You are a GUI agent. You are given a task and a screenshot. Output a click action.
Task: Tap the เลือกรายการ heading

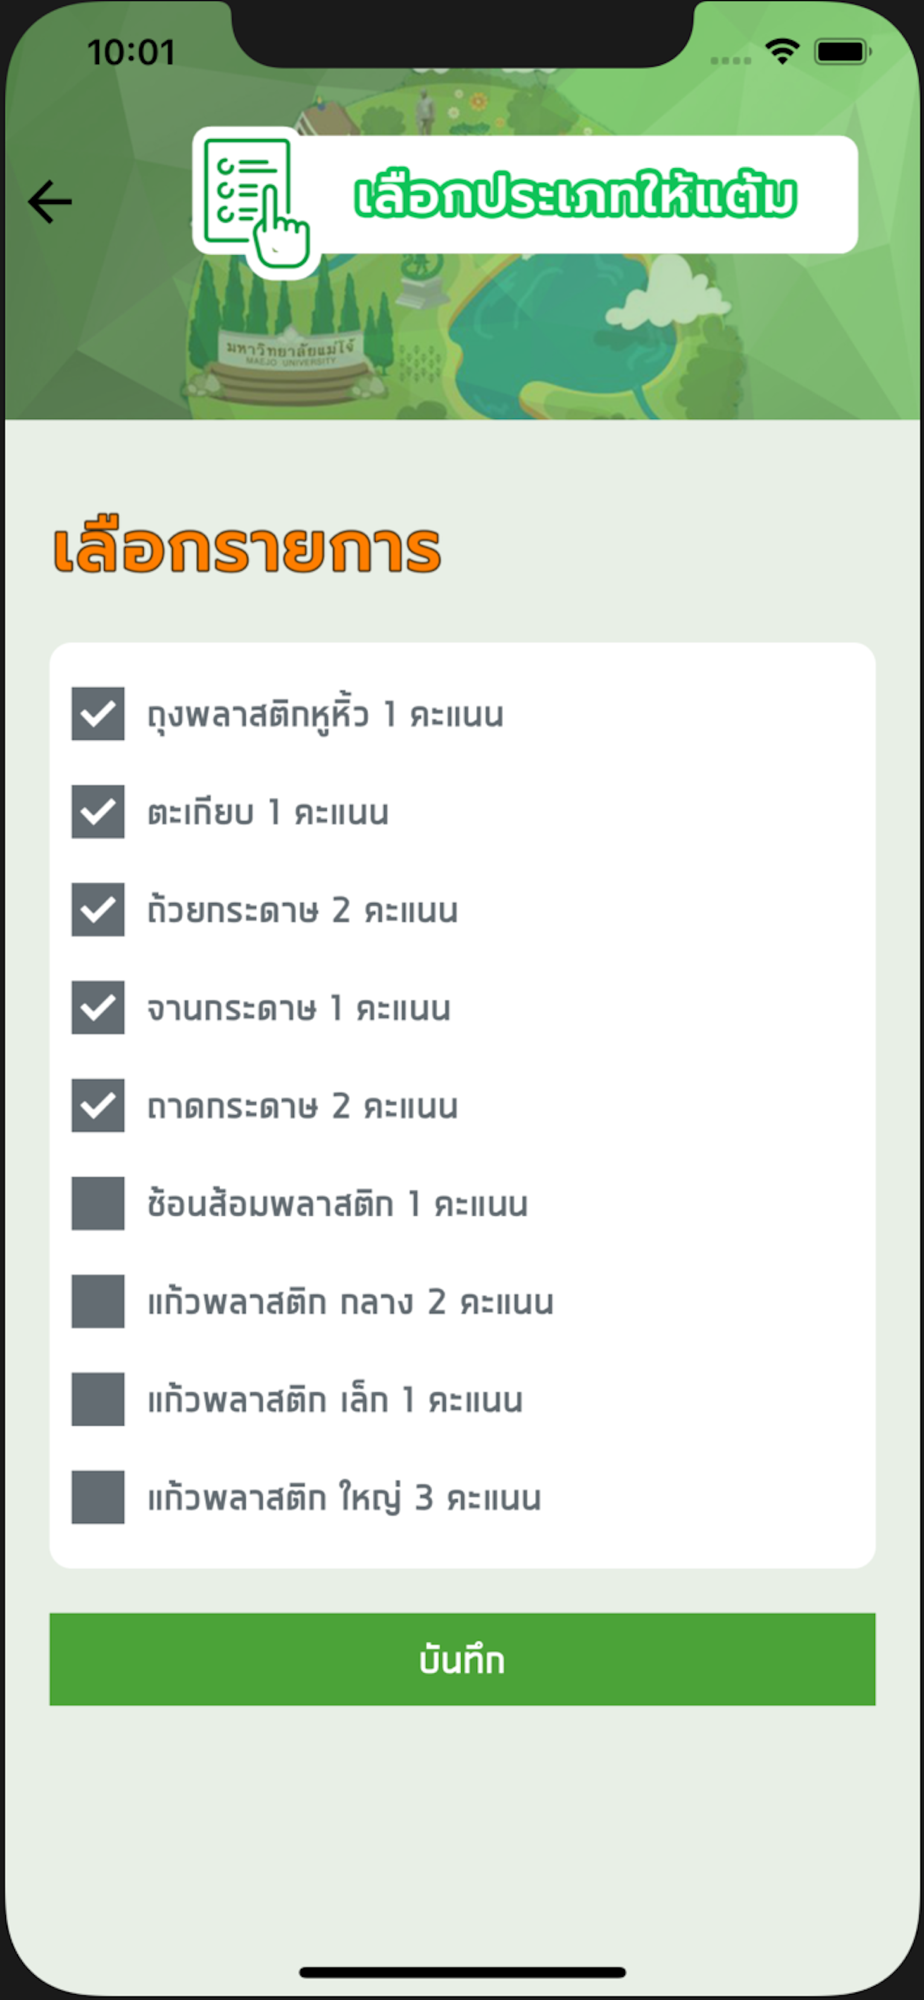(x=247, y=549)
